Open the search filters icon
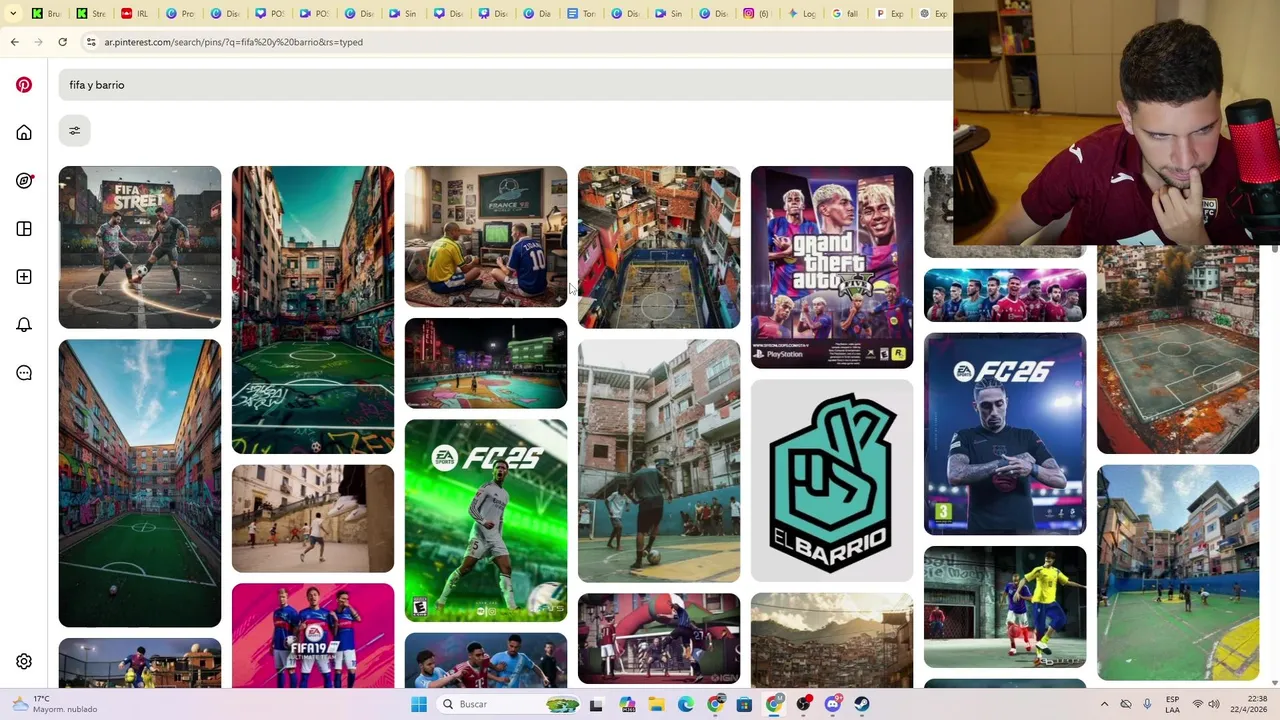 tap(74, 131)
